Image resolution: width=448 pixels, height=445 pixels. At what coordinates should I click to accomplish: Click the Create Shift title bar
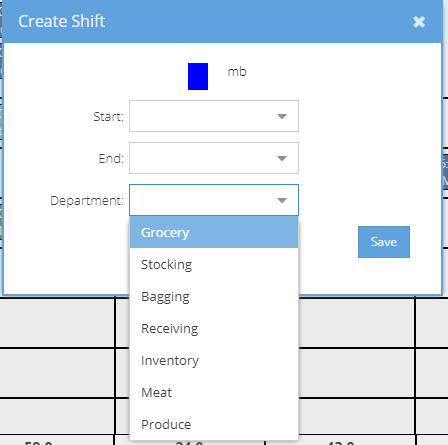223,21
